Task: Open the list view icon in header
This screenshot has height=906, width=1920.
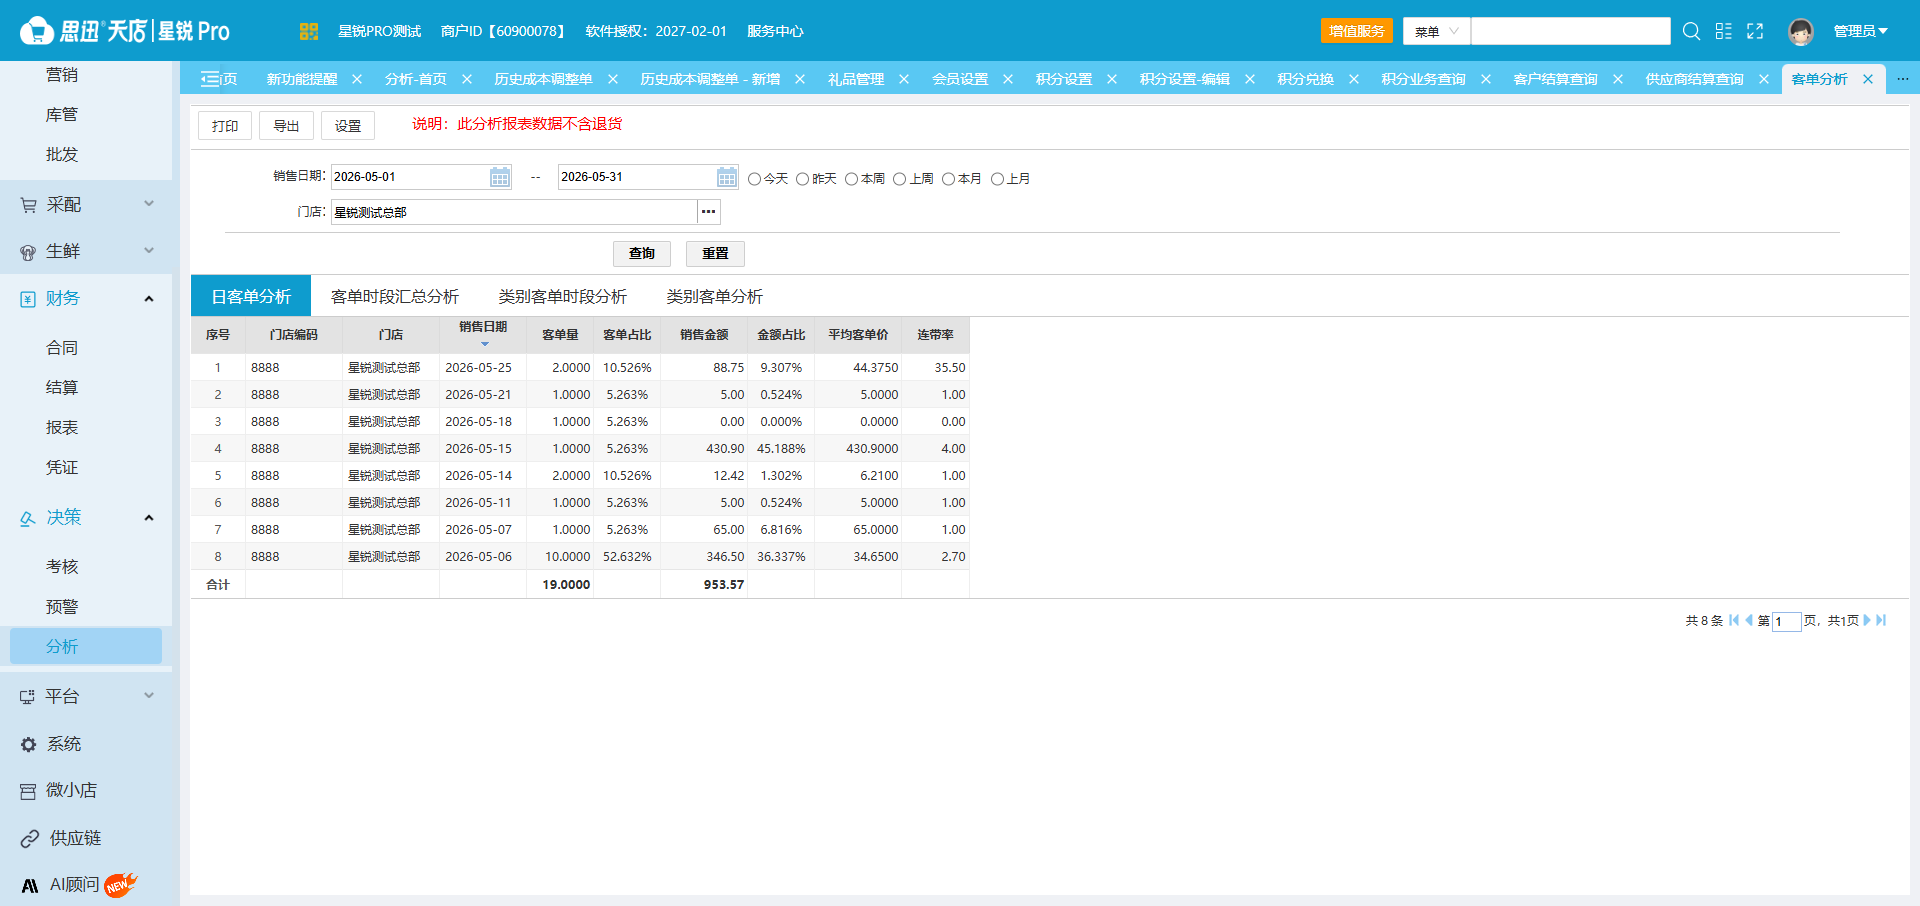Action: [x=1723, y=31]
